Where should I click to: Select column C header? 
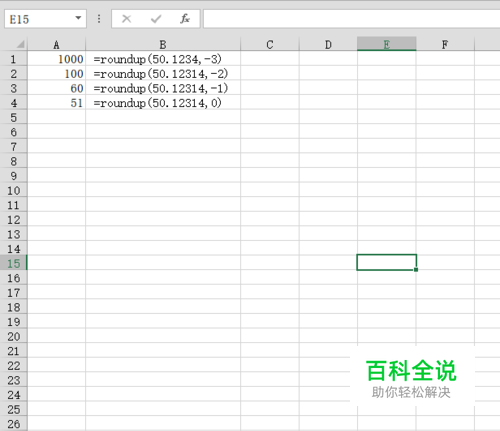[270, 44]
